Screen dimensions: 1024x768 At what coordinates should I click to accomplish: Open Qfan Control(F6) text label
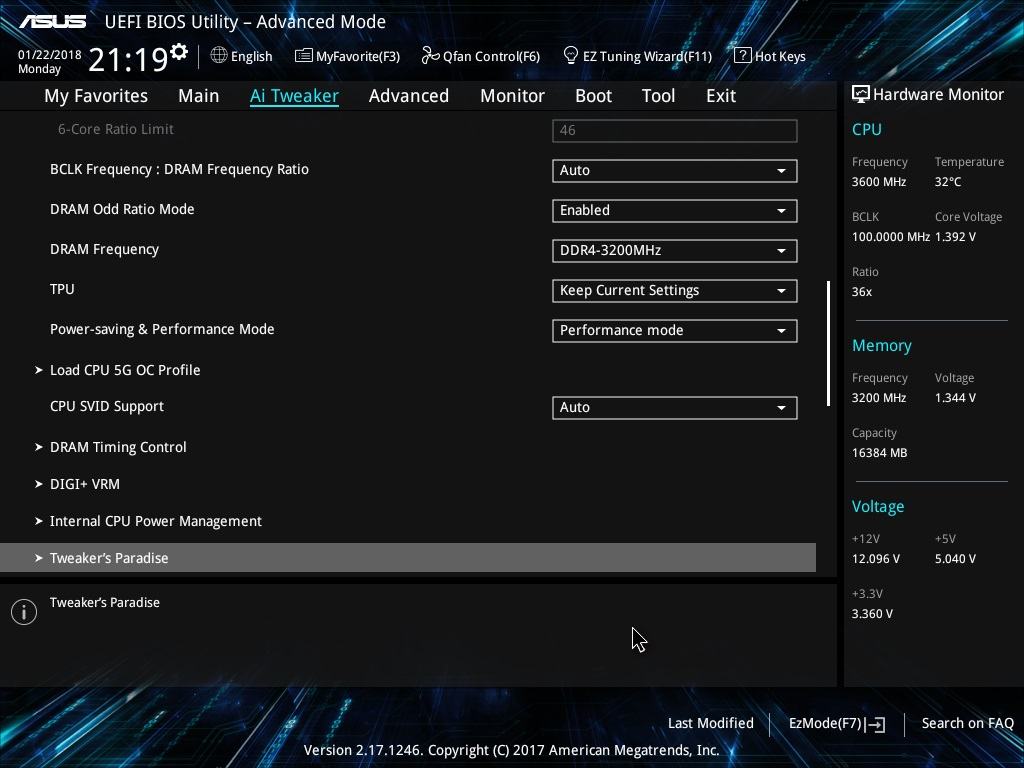[x=491, y=56]
